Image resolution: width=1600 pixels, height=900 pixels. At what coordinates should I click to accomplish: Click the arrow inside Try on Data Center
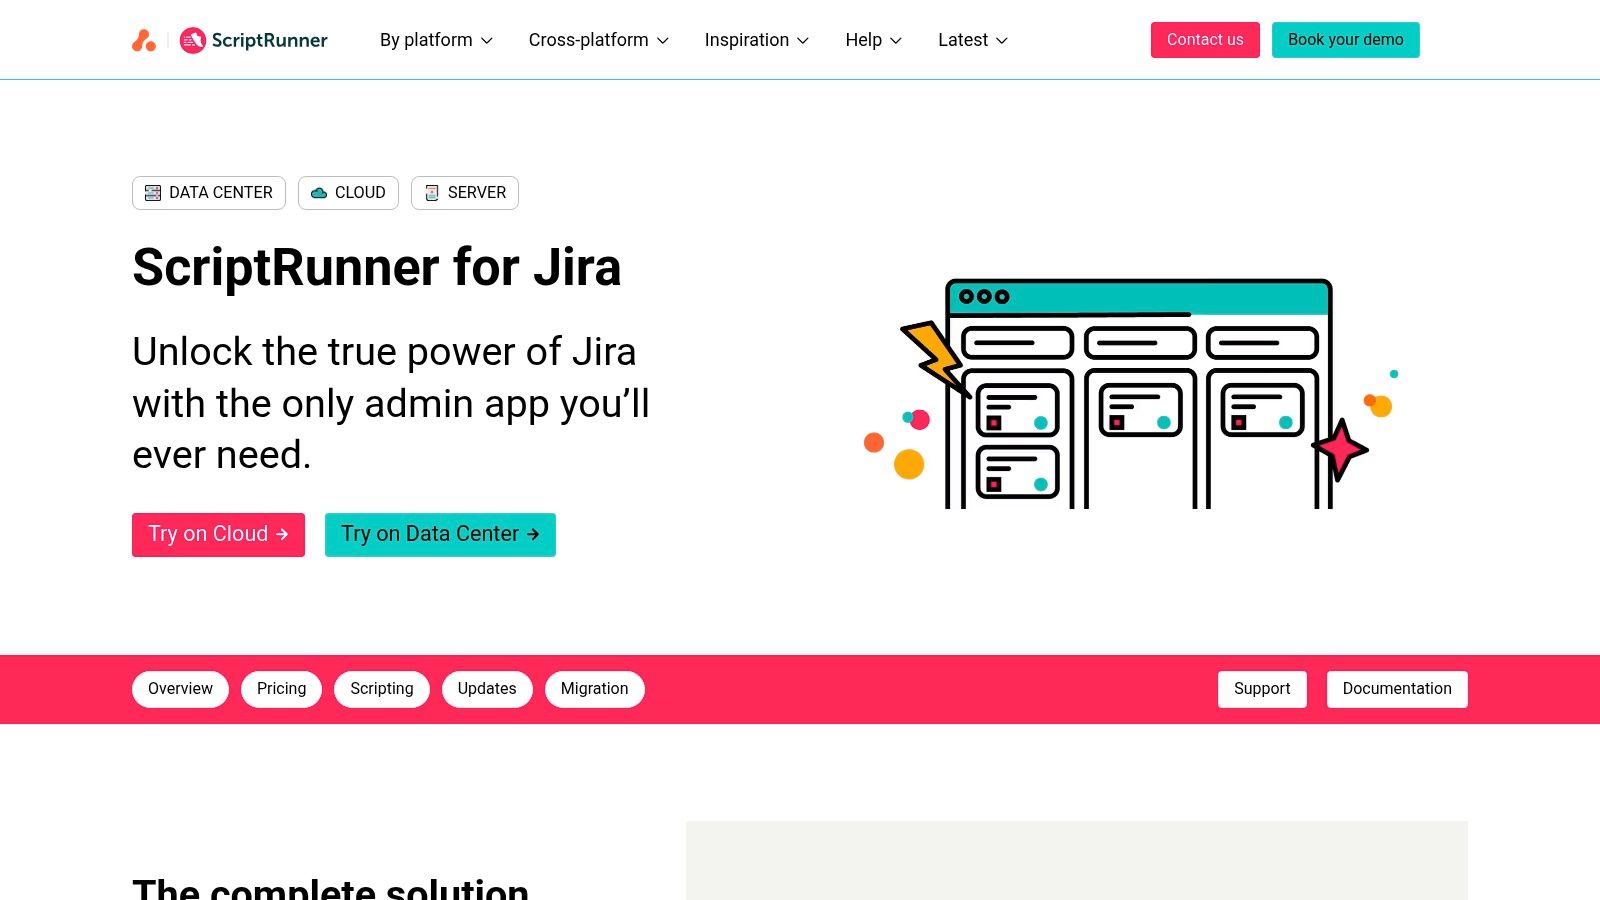tap(532, 534)
